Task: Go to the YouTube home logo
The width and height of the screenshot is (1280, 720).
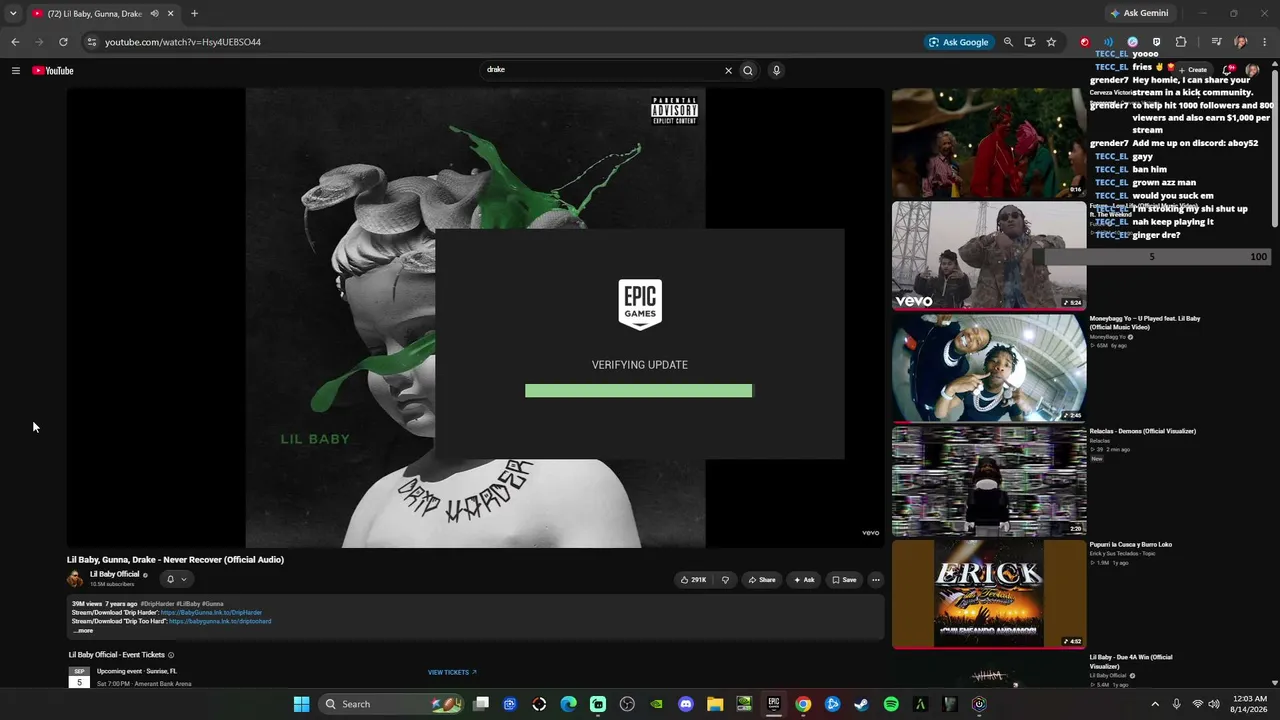Action: [x=53, y=70]
